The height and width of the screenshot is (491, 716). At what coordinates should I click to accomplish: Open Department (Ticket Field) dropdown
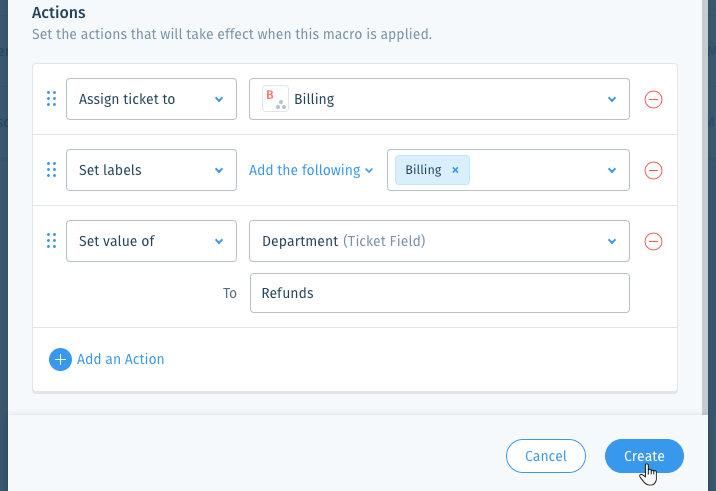coord(439,241)
